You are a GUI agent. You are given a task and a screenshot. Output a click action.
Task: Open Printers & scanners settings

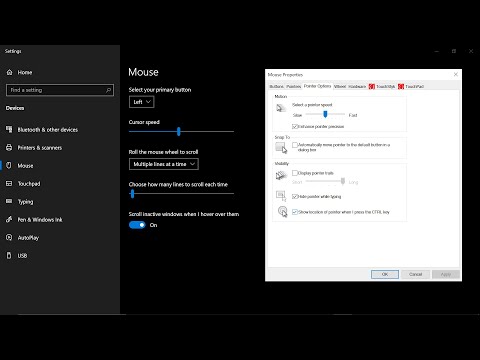click(x=40, y=148)
